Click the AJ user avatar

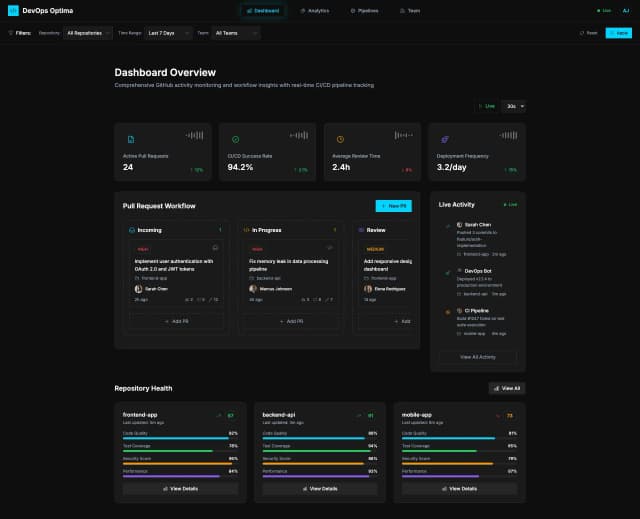coord(625,10)
